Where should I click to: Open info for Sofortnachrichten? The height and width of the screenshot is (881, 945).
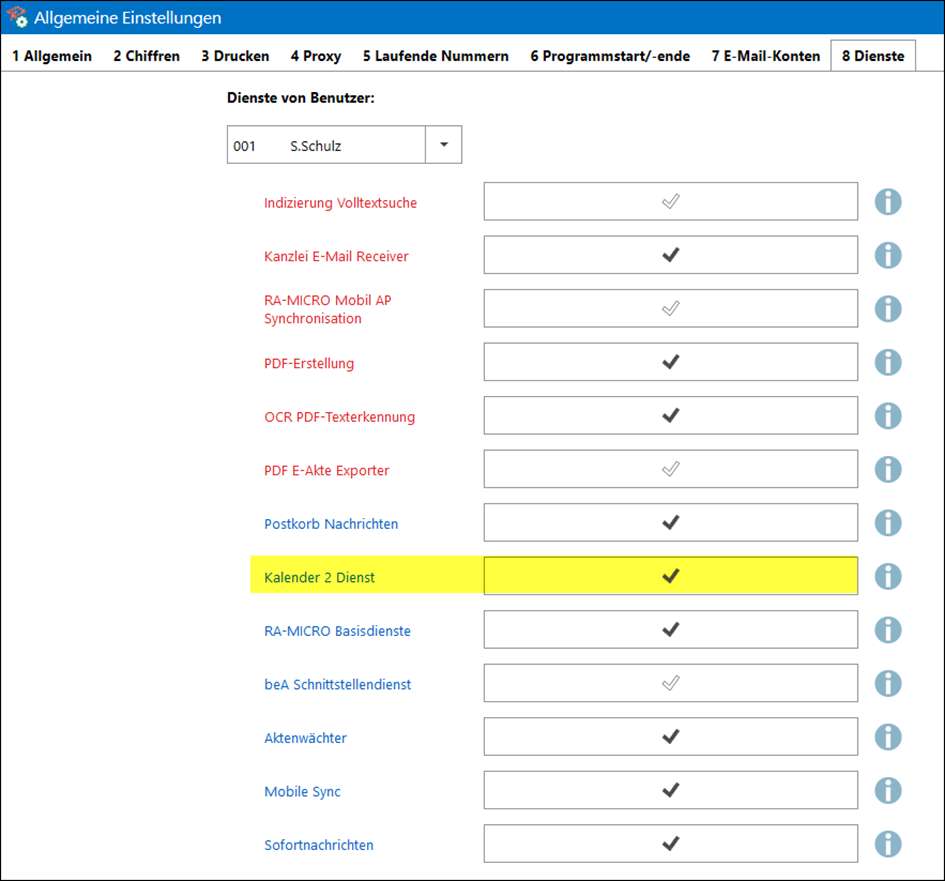(x=888, y=844)
